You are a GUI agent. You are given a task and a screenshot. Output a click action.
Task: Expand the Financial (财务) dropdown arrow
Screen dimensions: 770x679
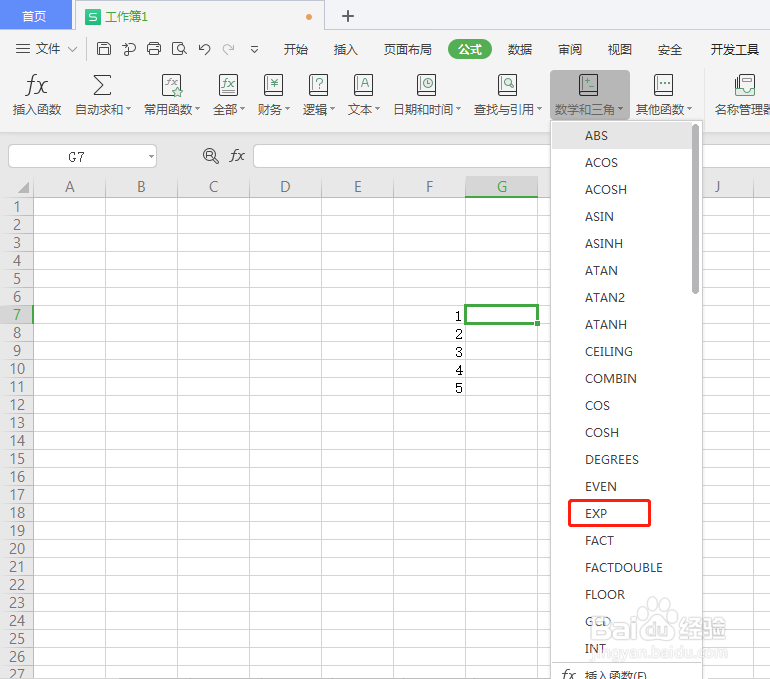point(287,109)
